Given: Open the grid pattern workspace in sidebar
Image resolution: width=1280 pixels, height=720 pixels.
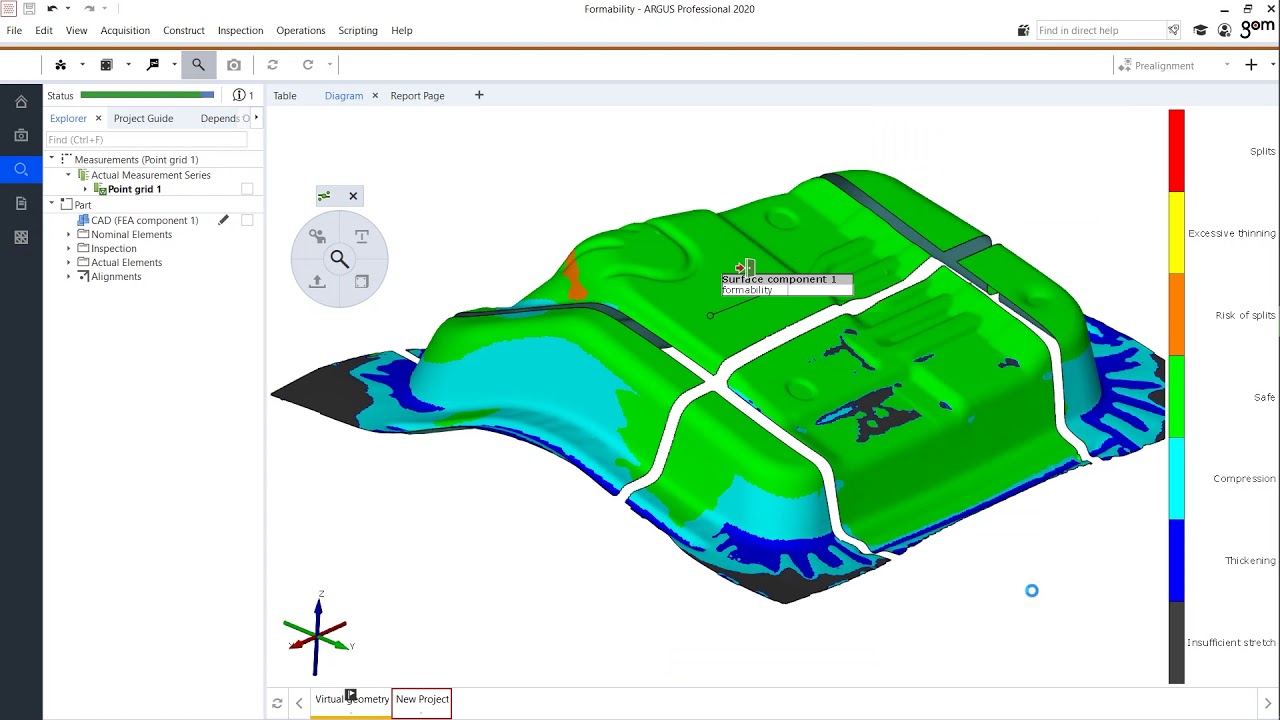Looking at the screenshot, I should click(21, 238).
